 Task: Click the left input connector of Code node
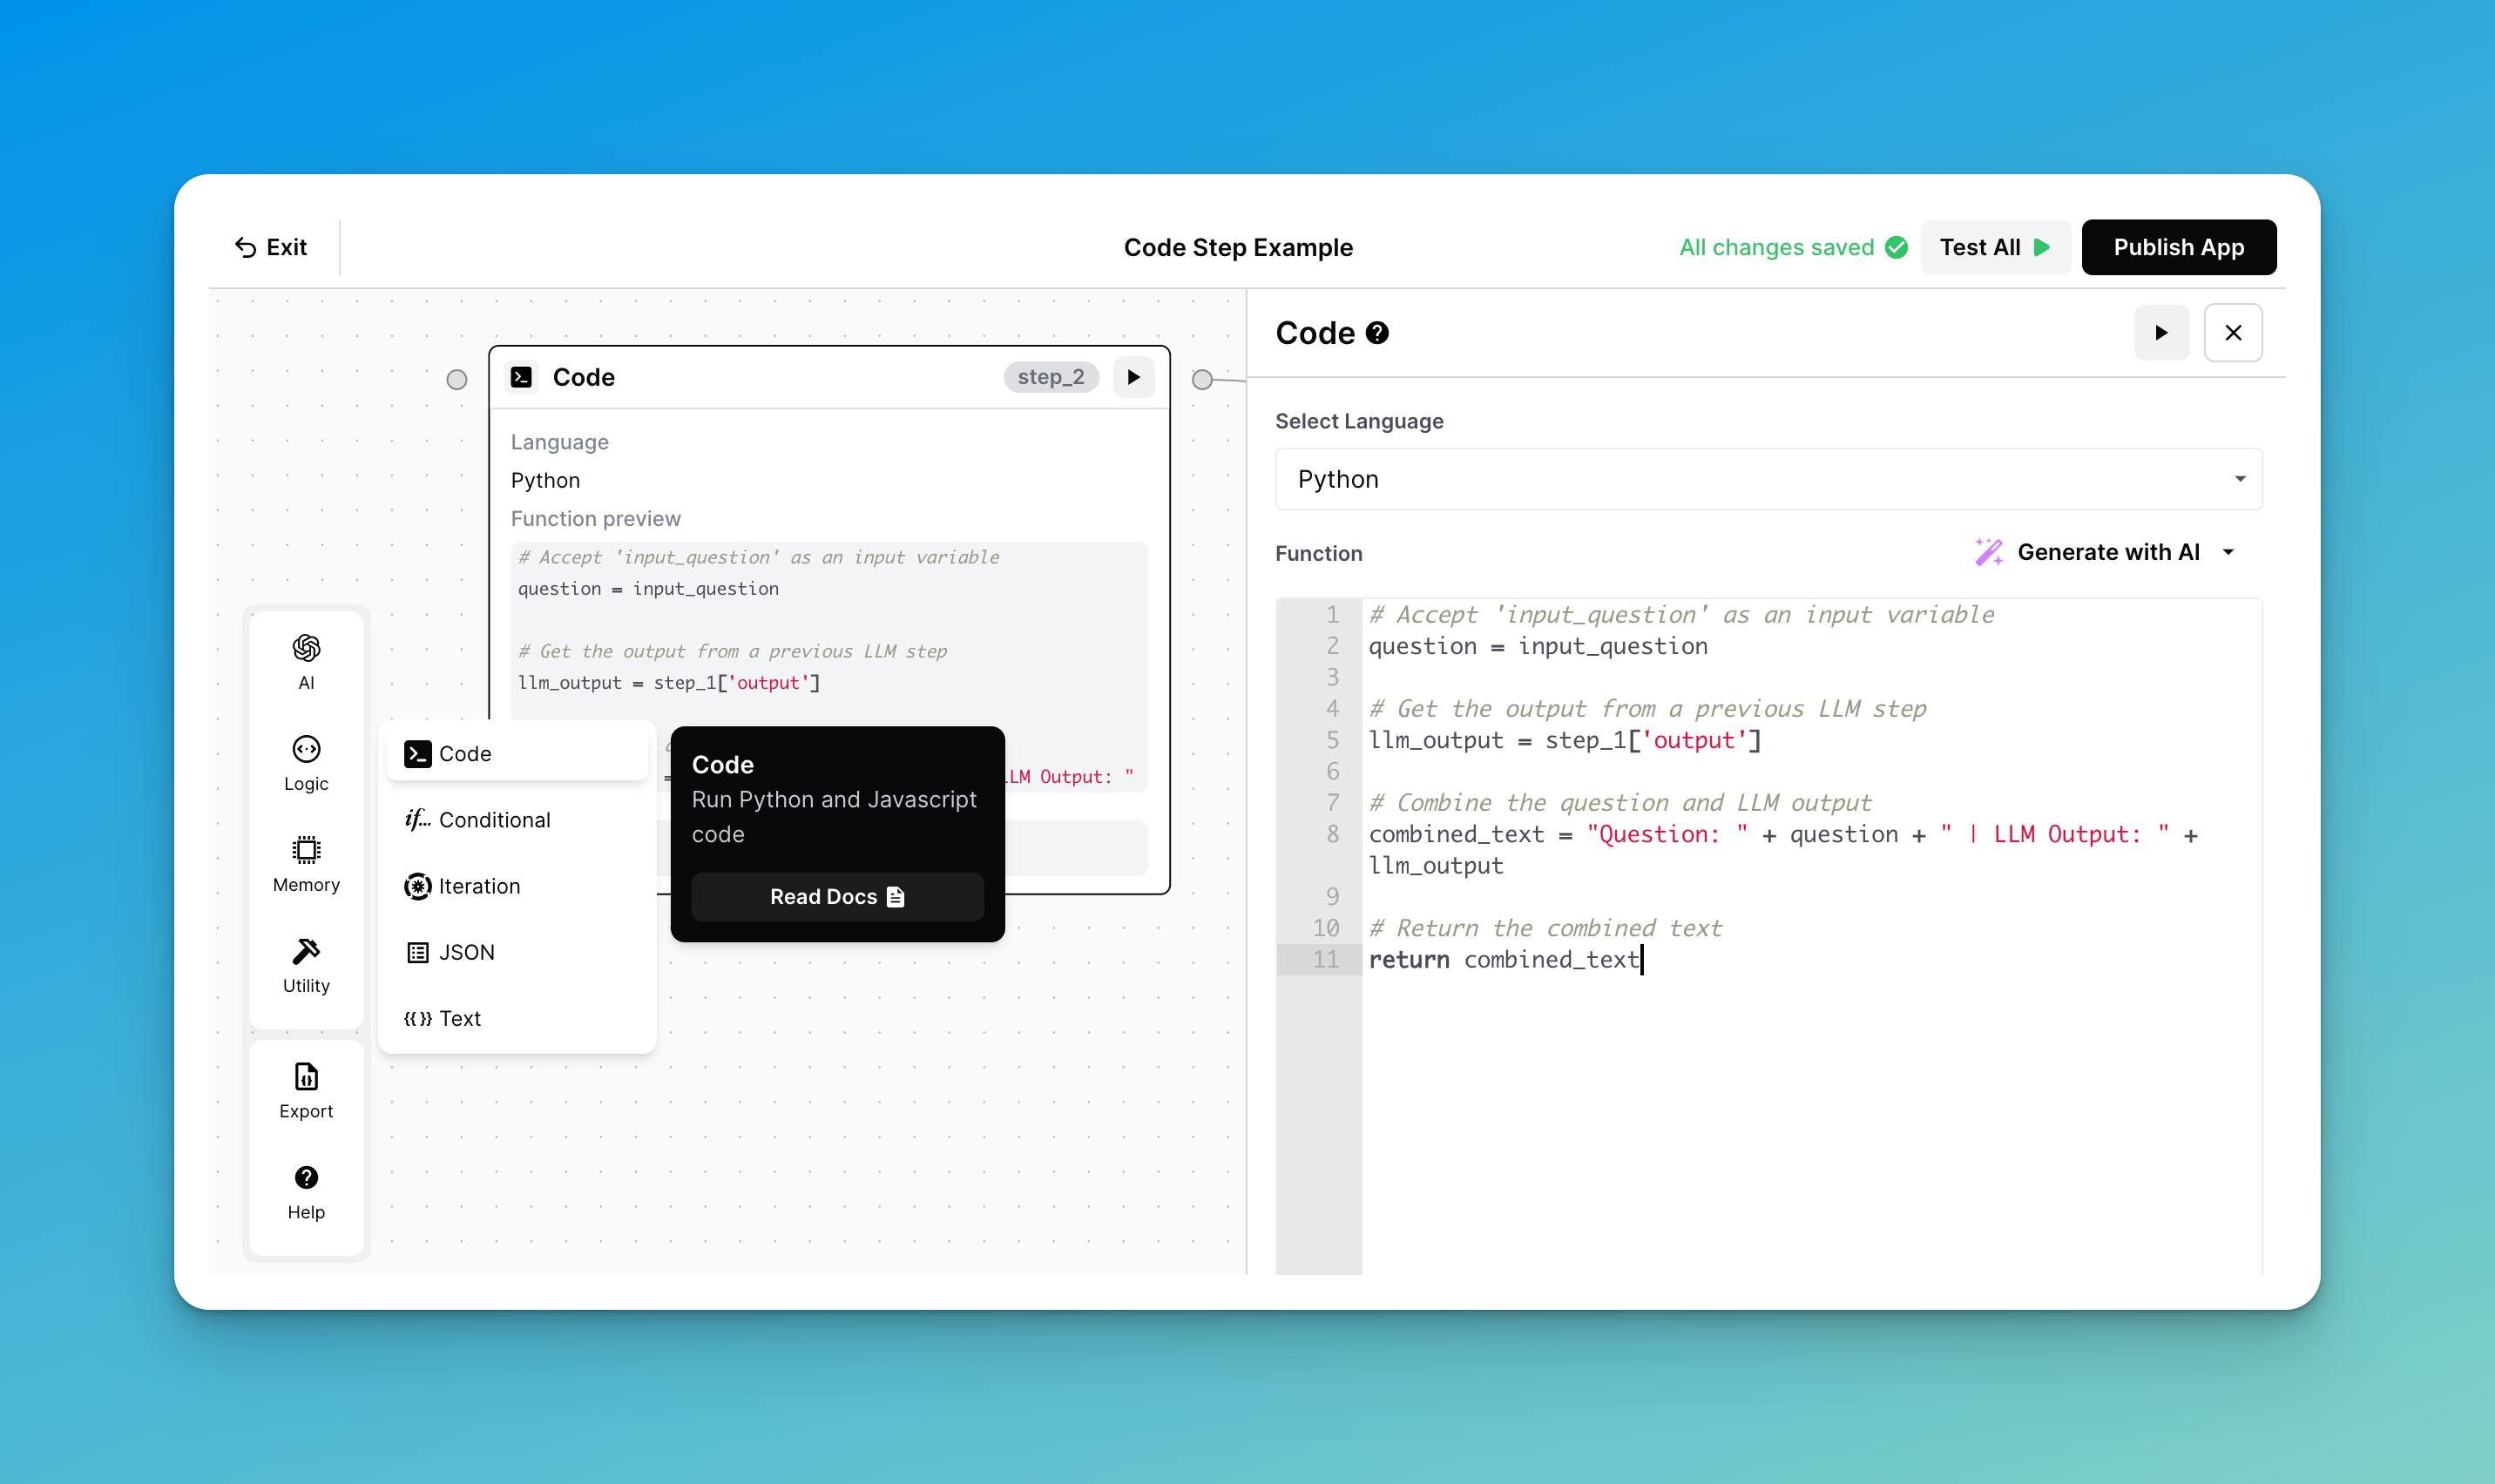point(457,379)
